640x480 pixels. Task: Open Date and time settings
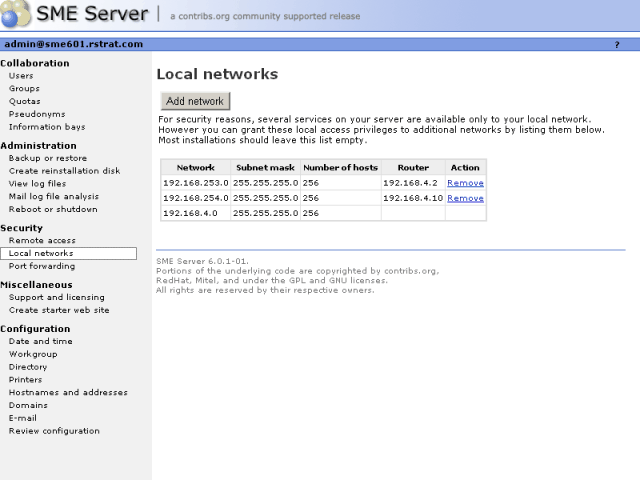click(41, 341)
